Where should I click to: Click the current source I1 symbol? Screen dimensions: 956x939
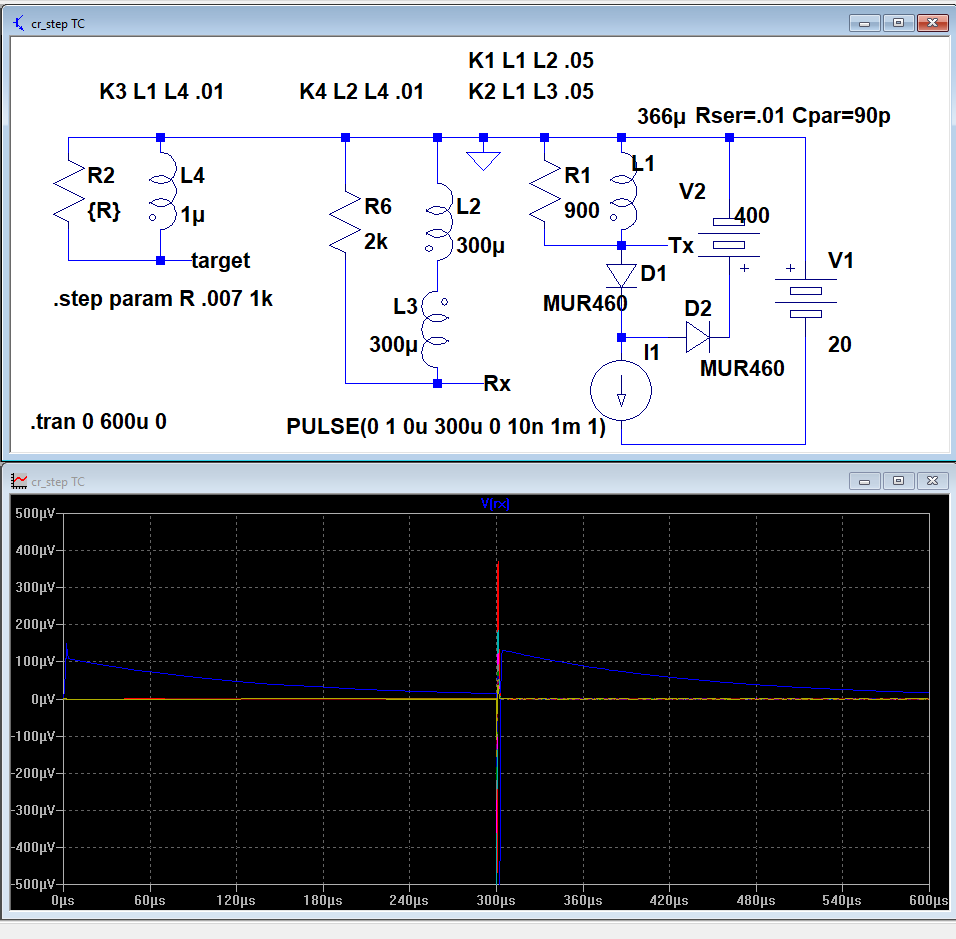point(621,390)
